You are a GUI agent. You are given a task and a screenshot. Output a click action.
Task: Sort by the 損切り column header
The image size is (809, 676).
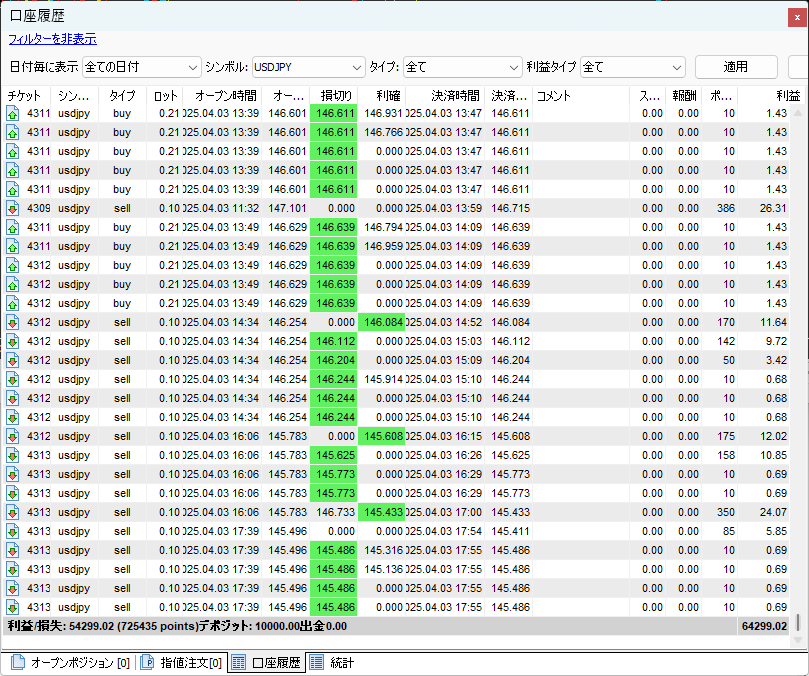334,95
